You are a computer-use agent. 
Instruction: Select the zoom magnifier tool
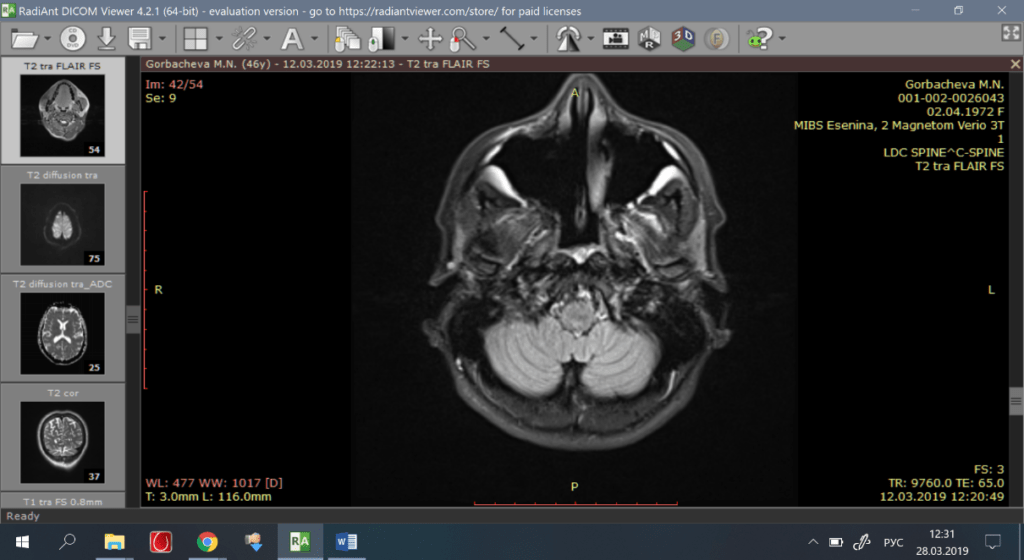tap(463, 39)
